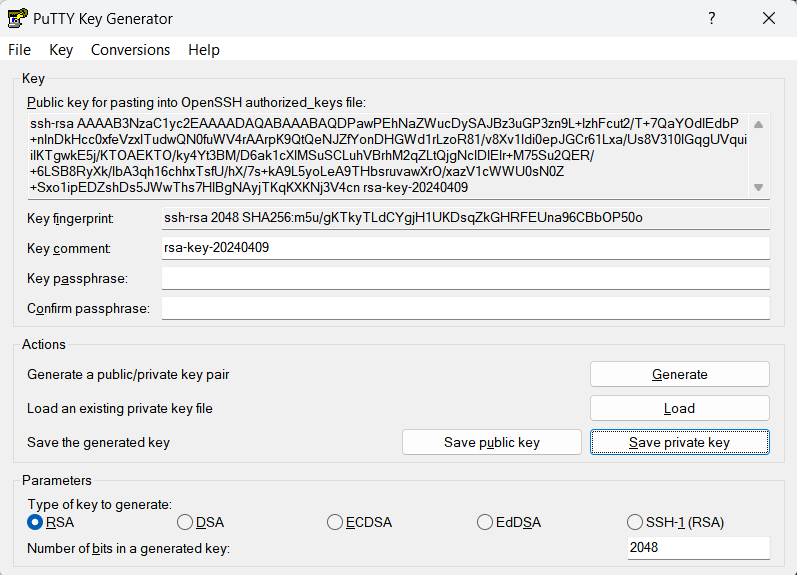Screen dimensions: 797x575
Task: Open the Key menu
Action: (61, 50)
